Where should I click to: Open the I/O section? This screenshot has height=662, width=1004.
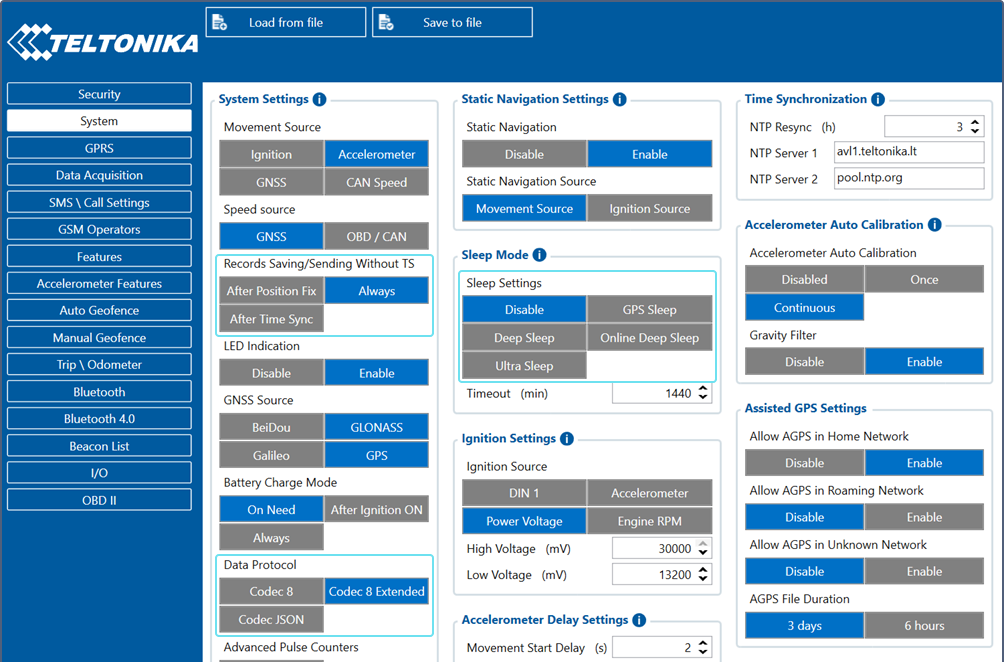(x=99, y=473)
